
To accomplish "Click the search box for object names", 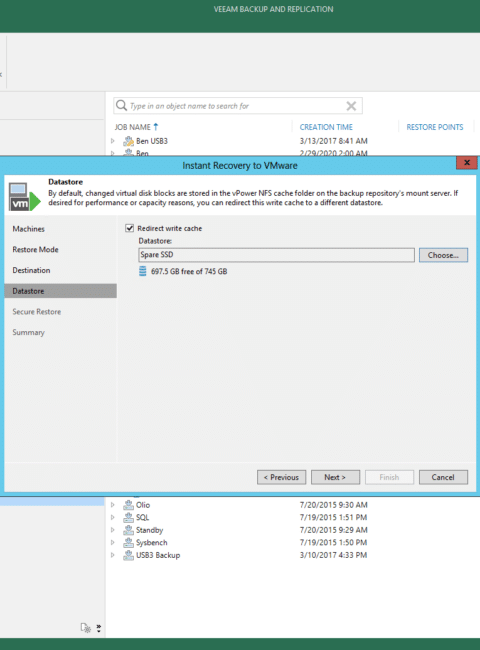I will (238, 106).
